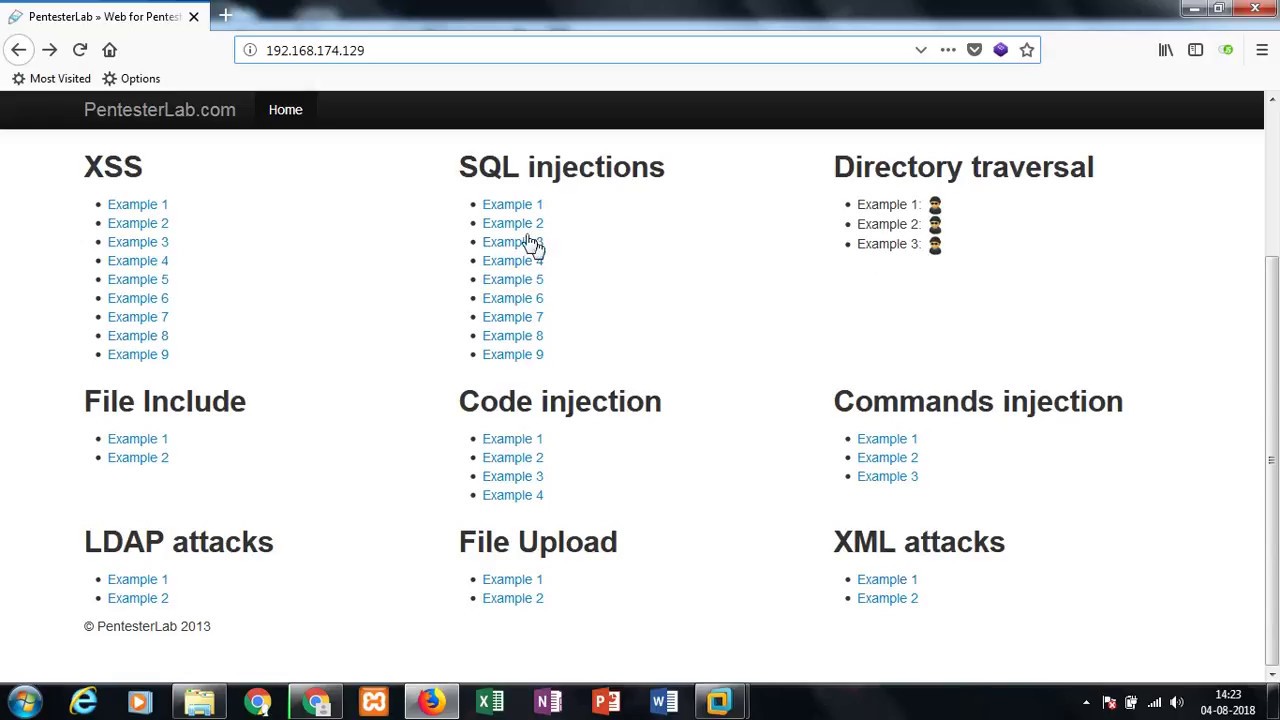Click Directory traversal Example 1 hacker icon
1280x720 pixels.
(x=935, y=205)
